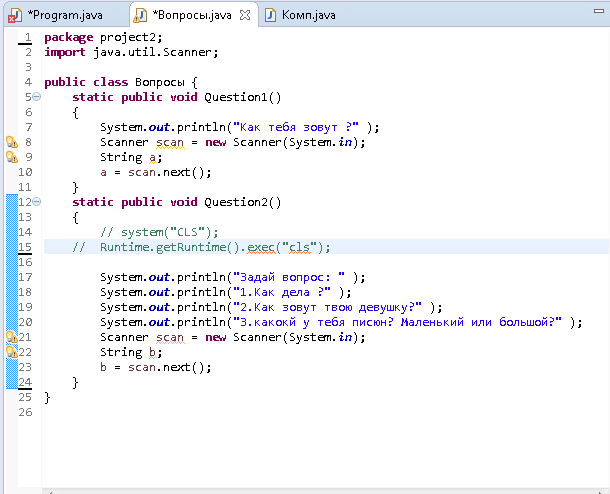
Task: Click the Комп.java file icon
Action: point(270,15)
